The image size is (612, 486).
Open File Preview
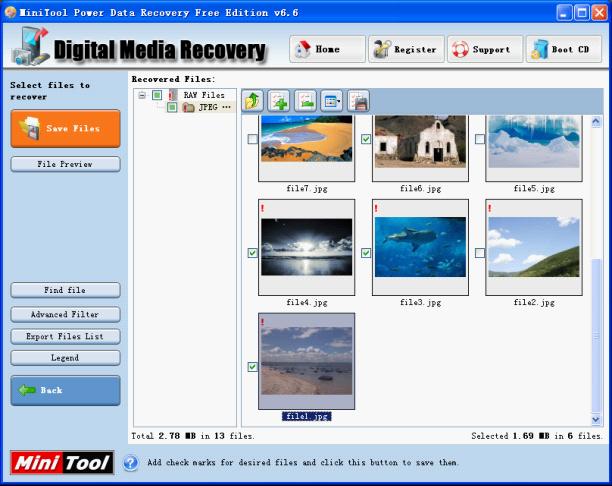[66, 164]
